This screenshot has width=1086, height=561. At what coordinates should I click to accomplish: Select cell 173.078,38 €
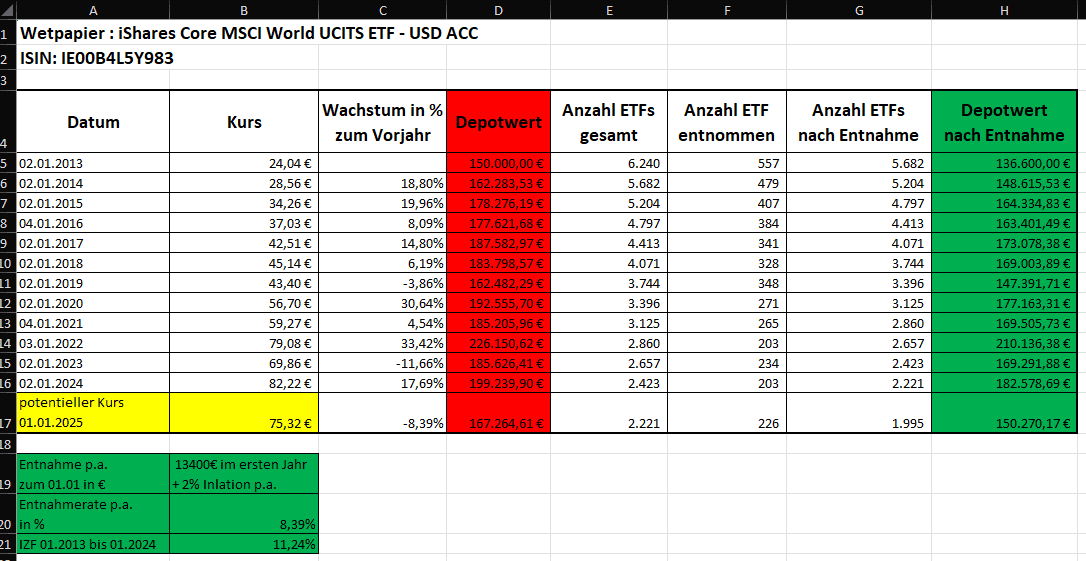pyautogui.click(x=1004, y=244)
